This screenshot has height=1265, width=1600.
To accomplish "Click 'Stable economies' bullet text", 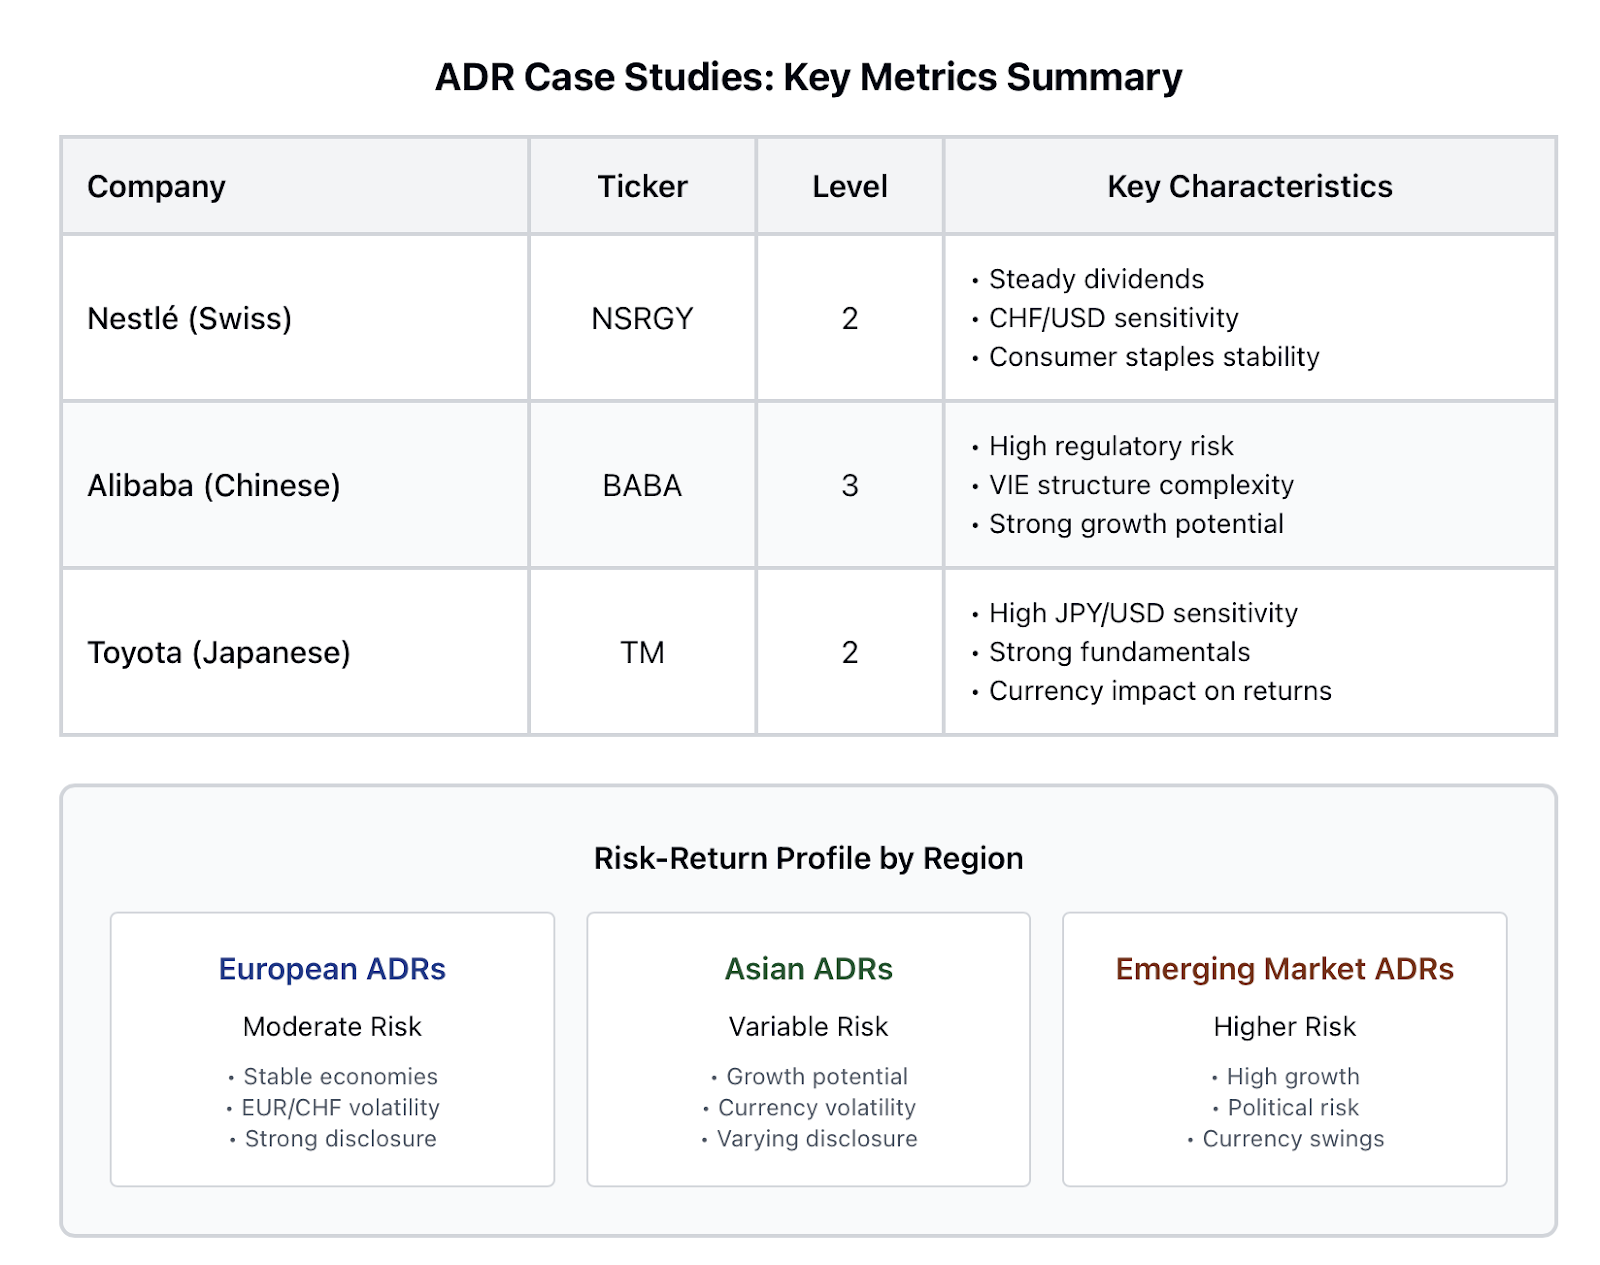I will tap(340, 1077).
